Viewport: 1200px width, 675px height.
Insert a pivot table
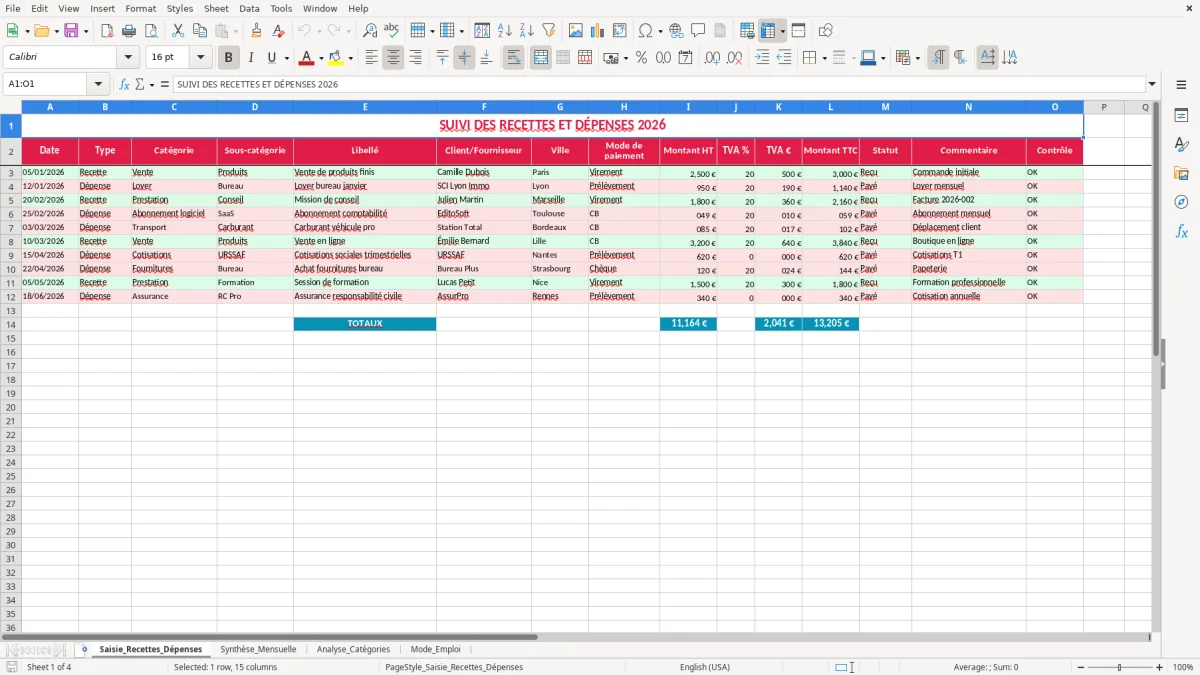click(619, 31)
